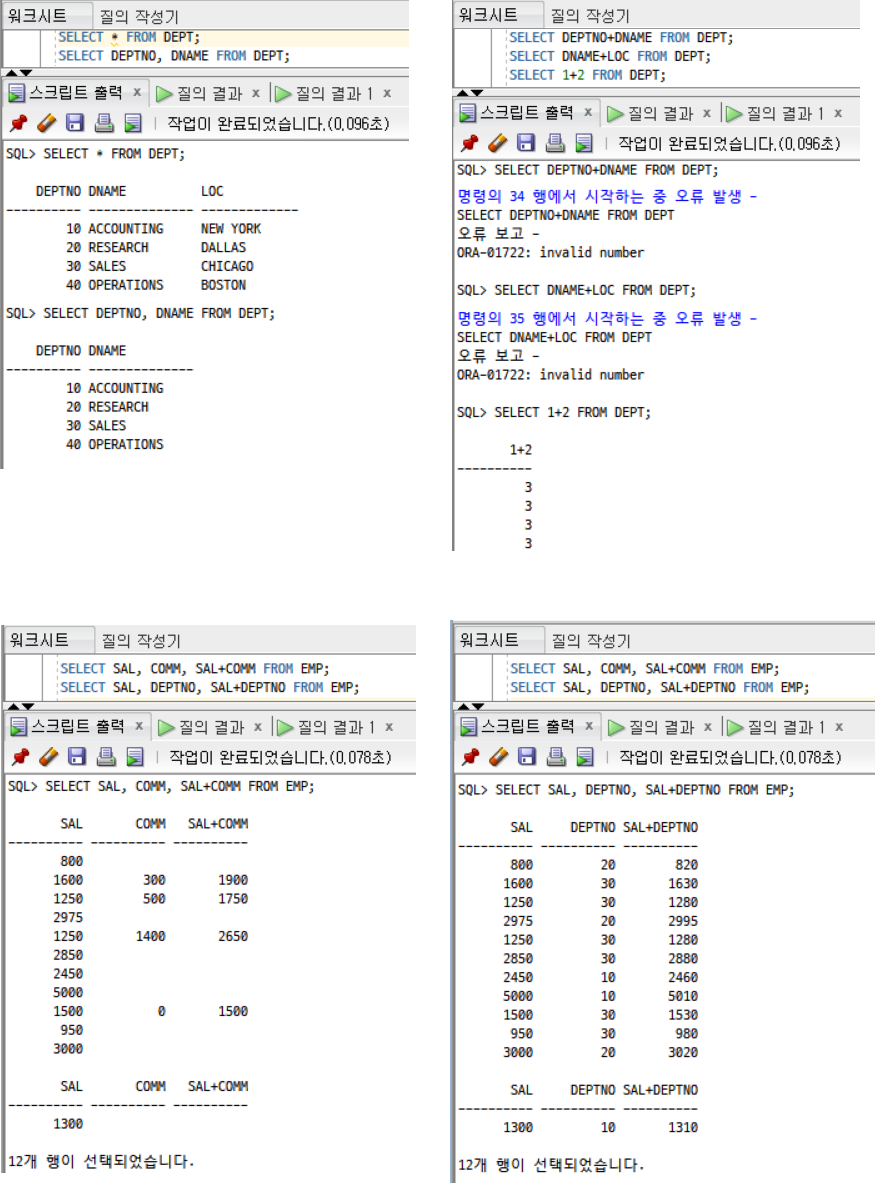Click the save disk icon above the SAL+COMM output
Viewport: 876px width, 1184px height.
[77, 757]
